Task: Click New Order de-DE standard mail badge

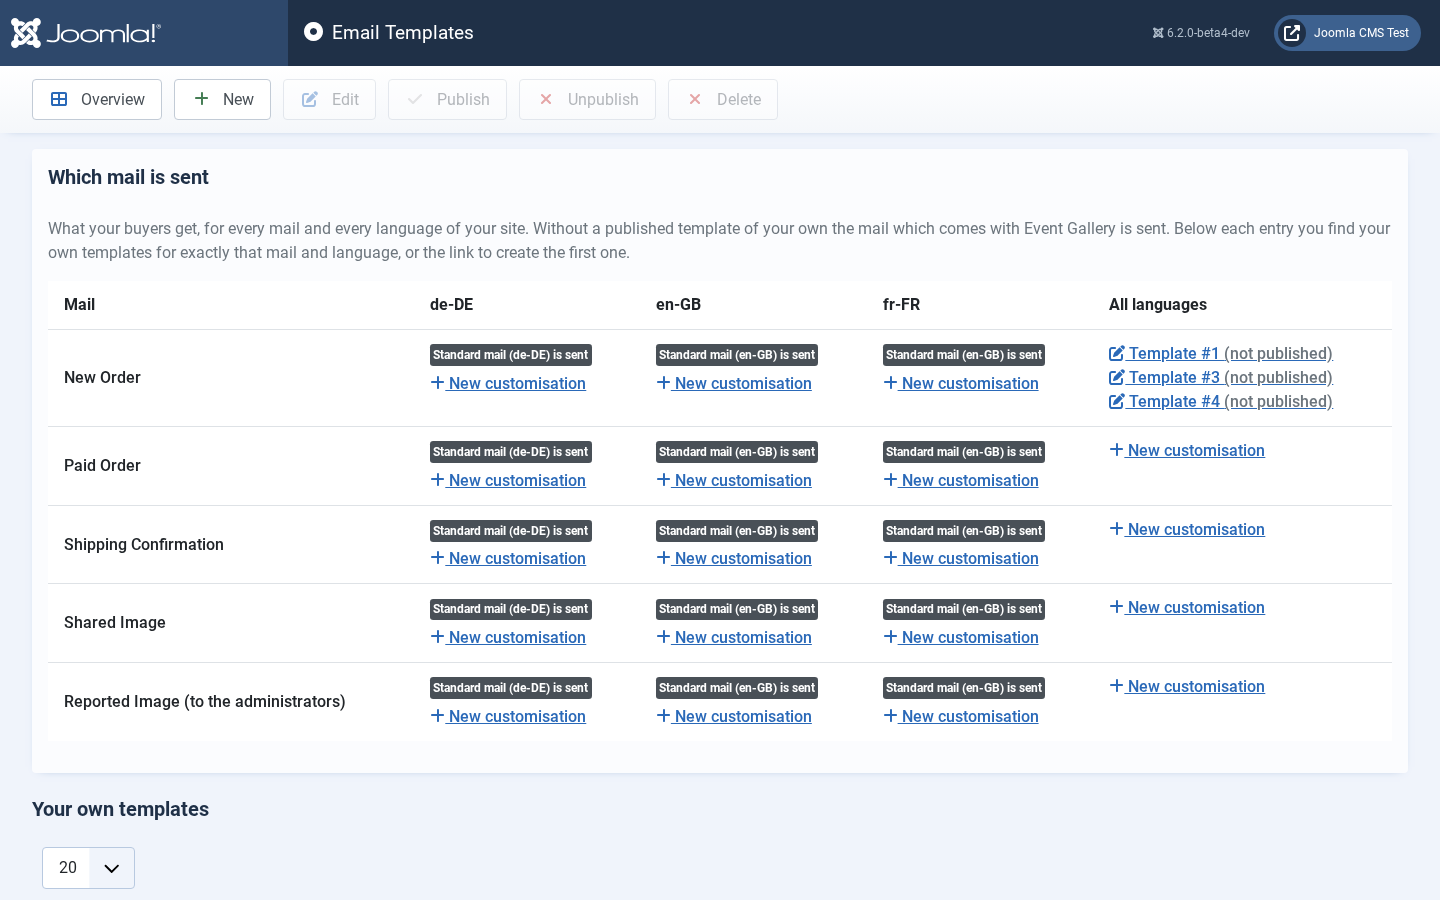Action: pyautogui.click(x=511, y=355)
